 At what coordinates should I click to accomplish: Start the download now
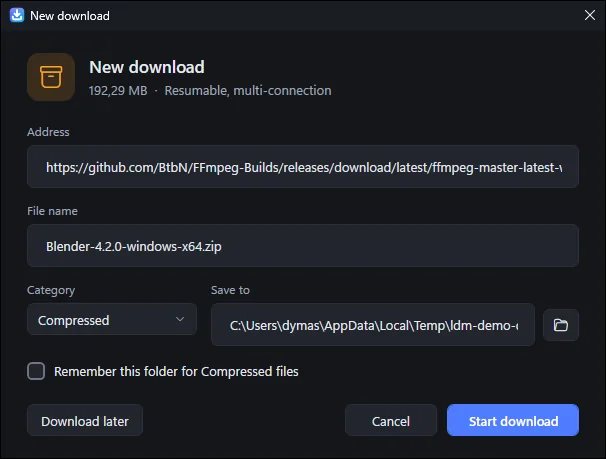[x=513, y=420]
